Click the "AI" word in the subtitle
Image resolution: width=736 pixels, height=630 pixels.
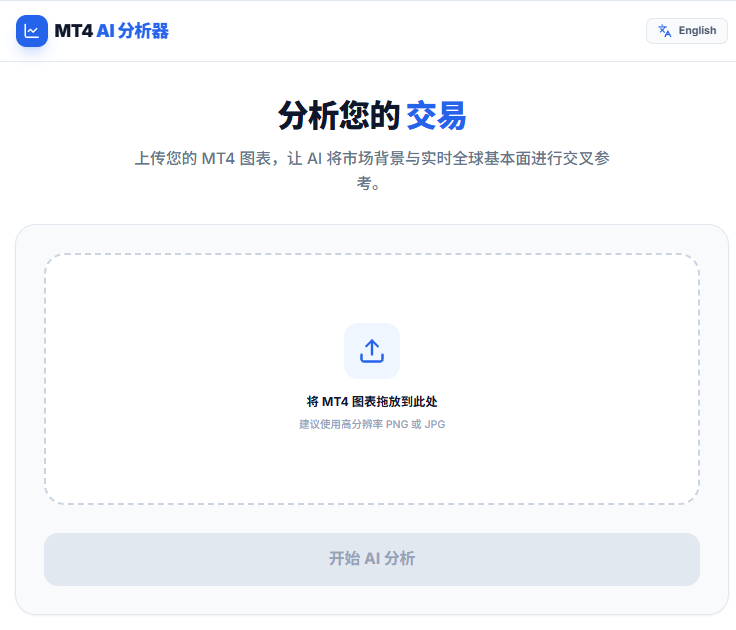[x=314, y=159]
